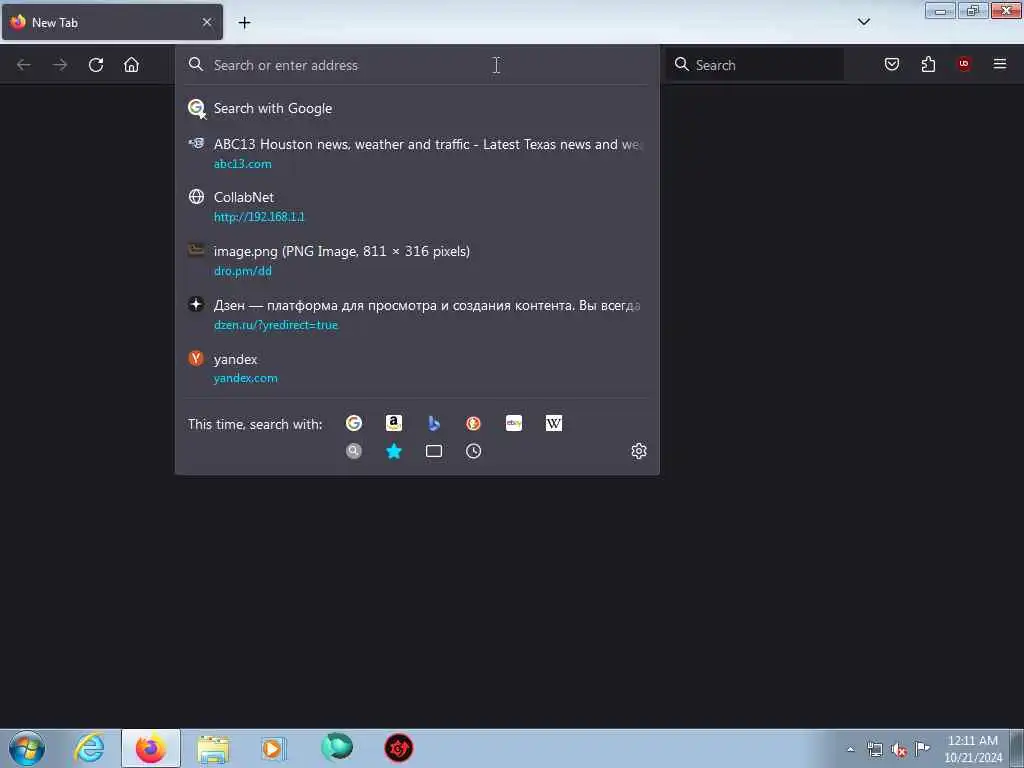Screen dimensions: 1024x768
Task: Open image.png PNG Image suggestion
Action: click(417, 261)
